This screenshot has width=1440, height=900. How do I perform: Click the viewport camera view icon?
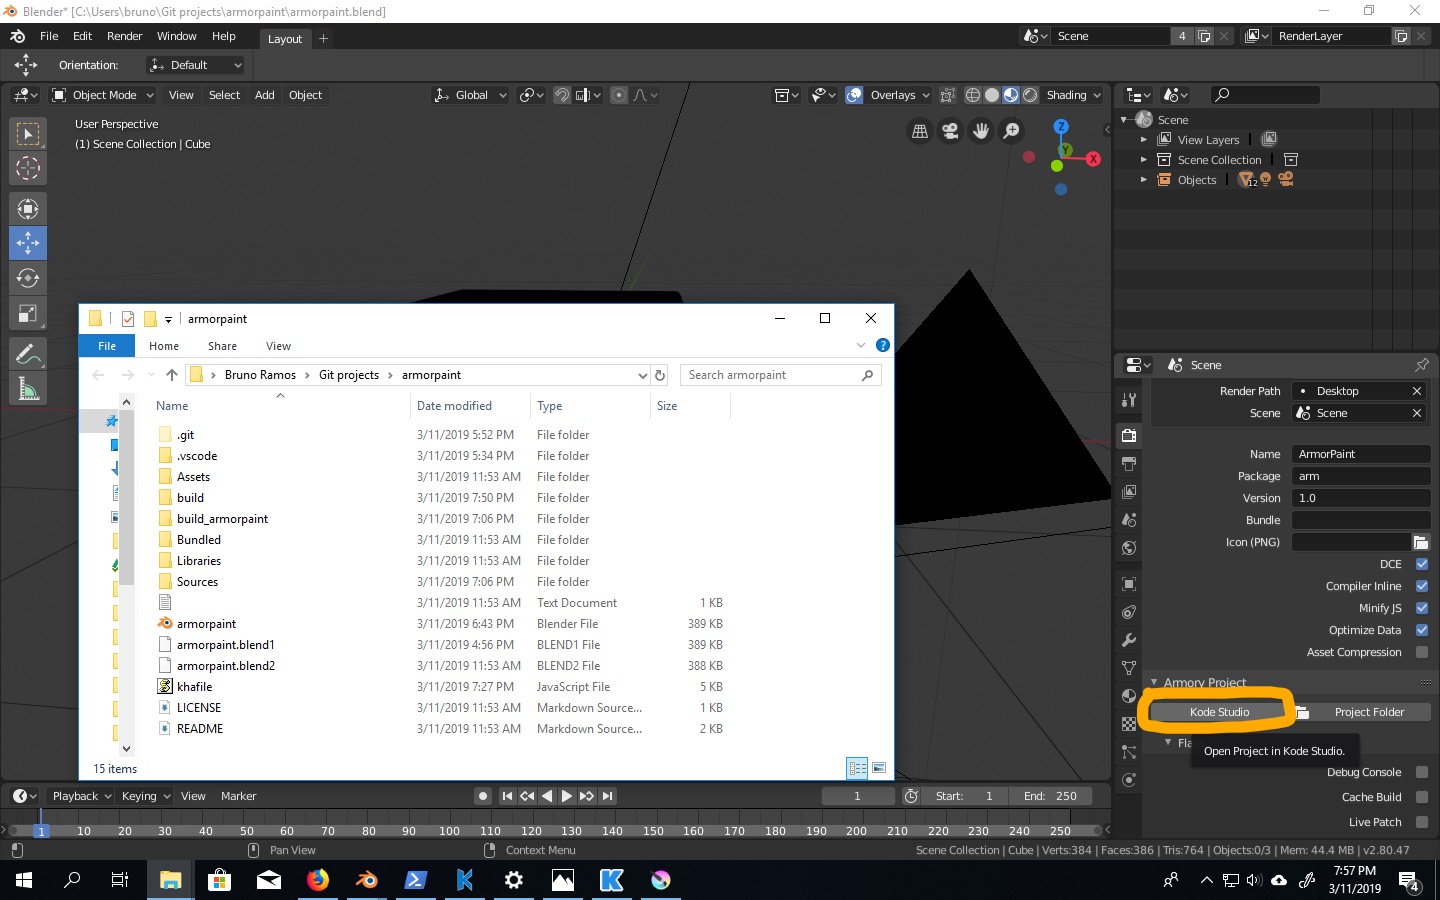949,130
